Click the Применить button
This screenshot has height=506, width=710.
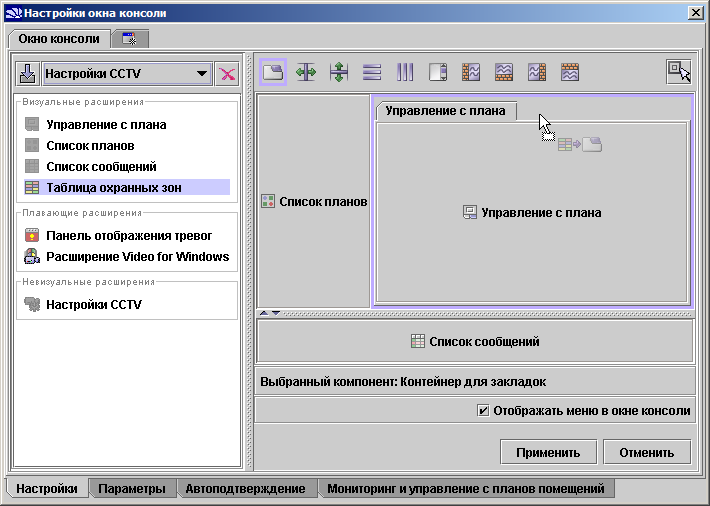[548, 452]
